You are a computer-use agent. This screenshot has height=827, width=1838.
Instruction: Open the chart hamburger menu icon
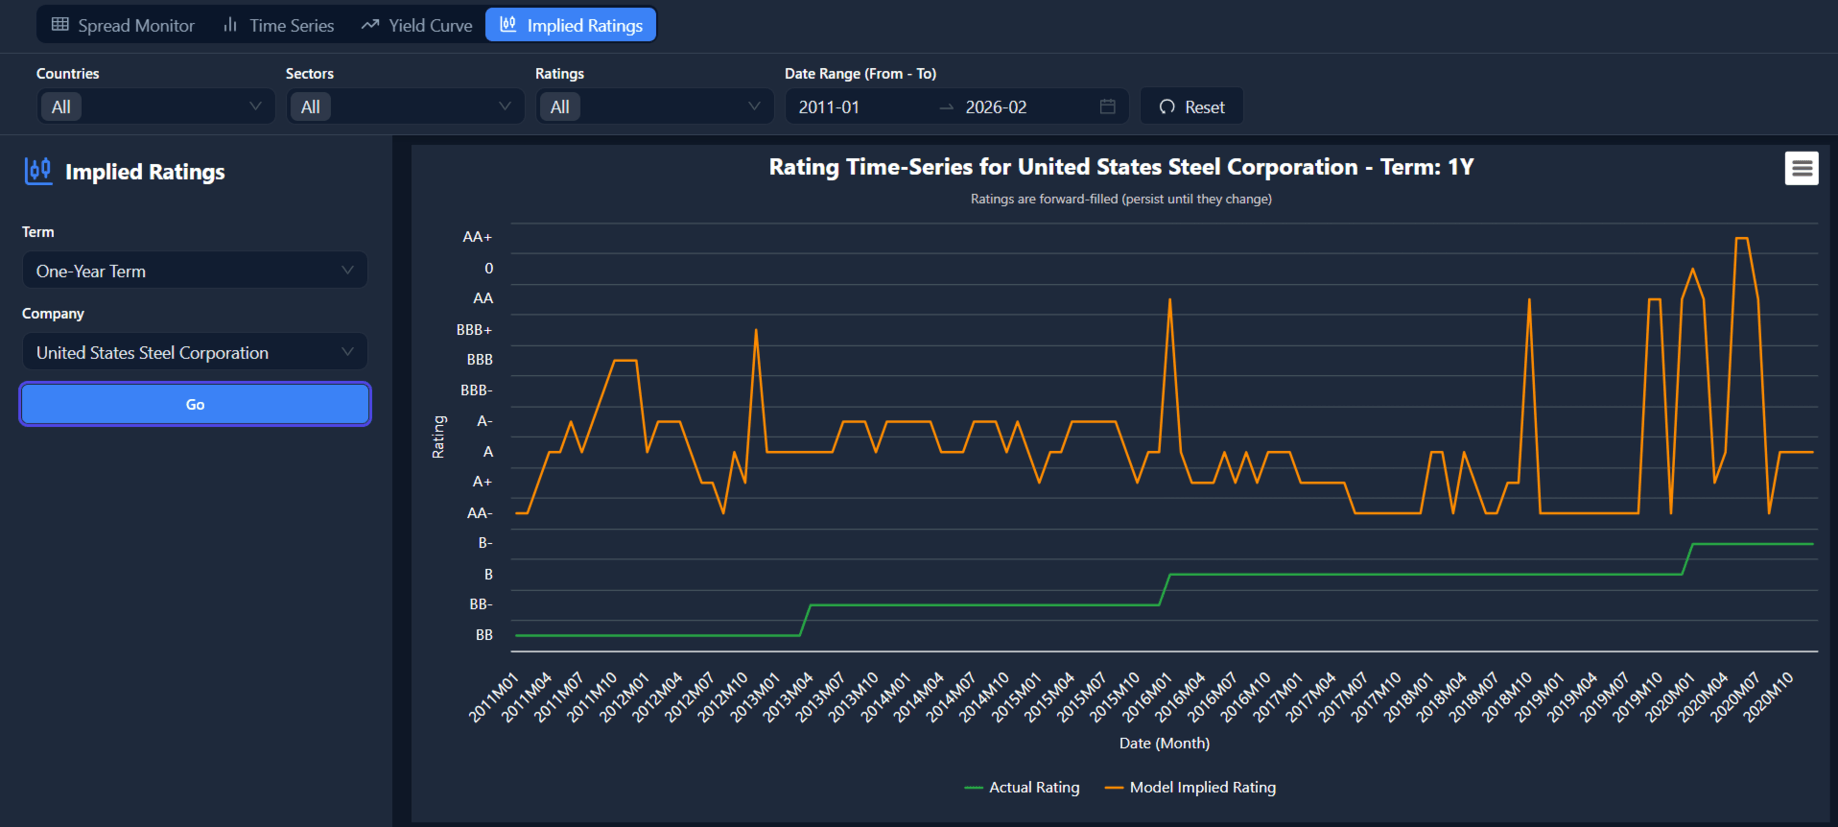pos(1801,169)
